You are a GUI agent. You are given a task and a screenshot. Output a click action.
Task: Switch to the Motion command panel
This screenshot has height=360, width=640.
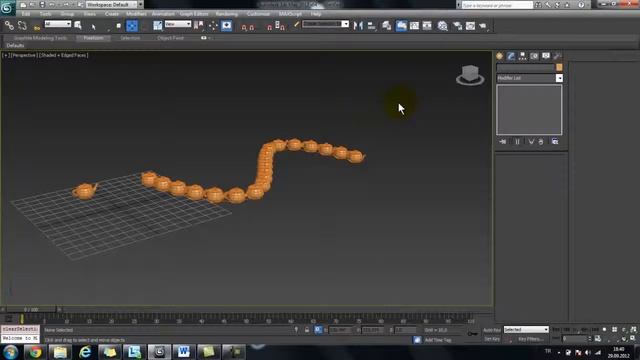(x=534, y=56)
